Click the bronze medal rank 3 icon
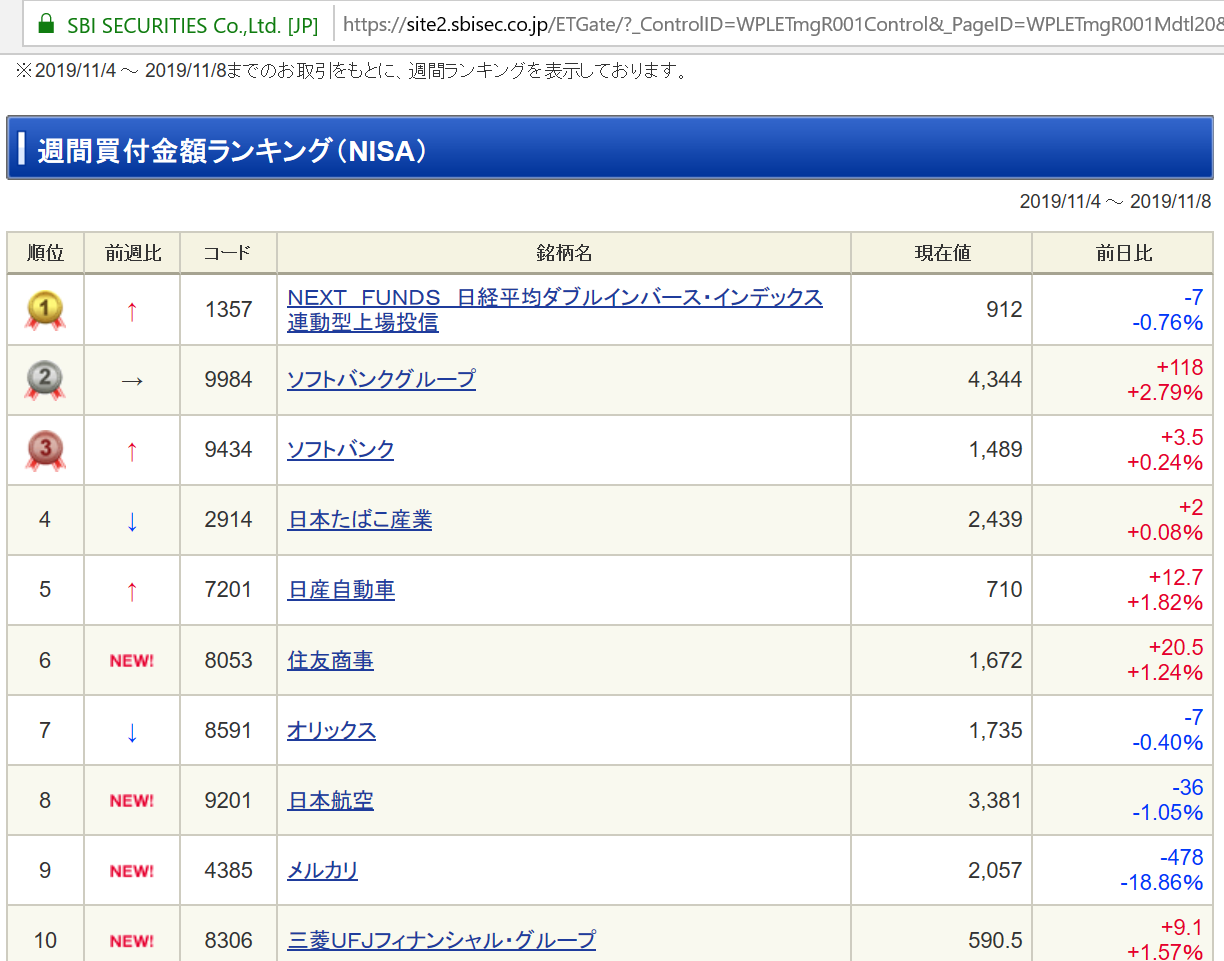 (45, 450)
